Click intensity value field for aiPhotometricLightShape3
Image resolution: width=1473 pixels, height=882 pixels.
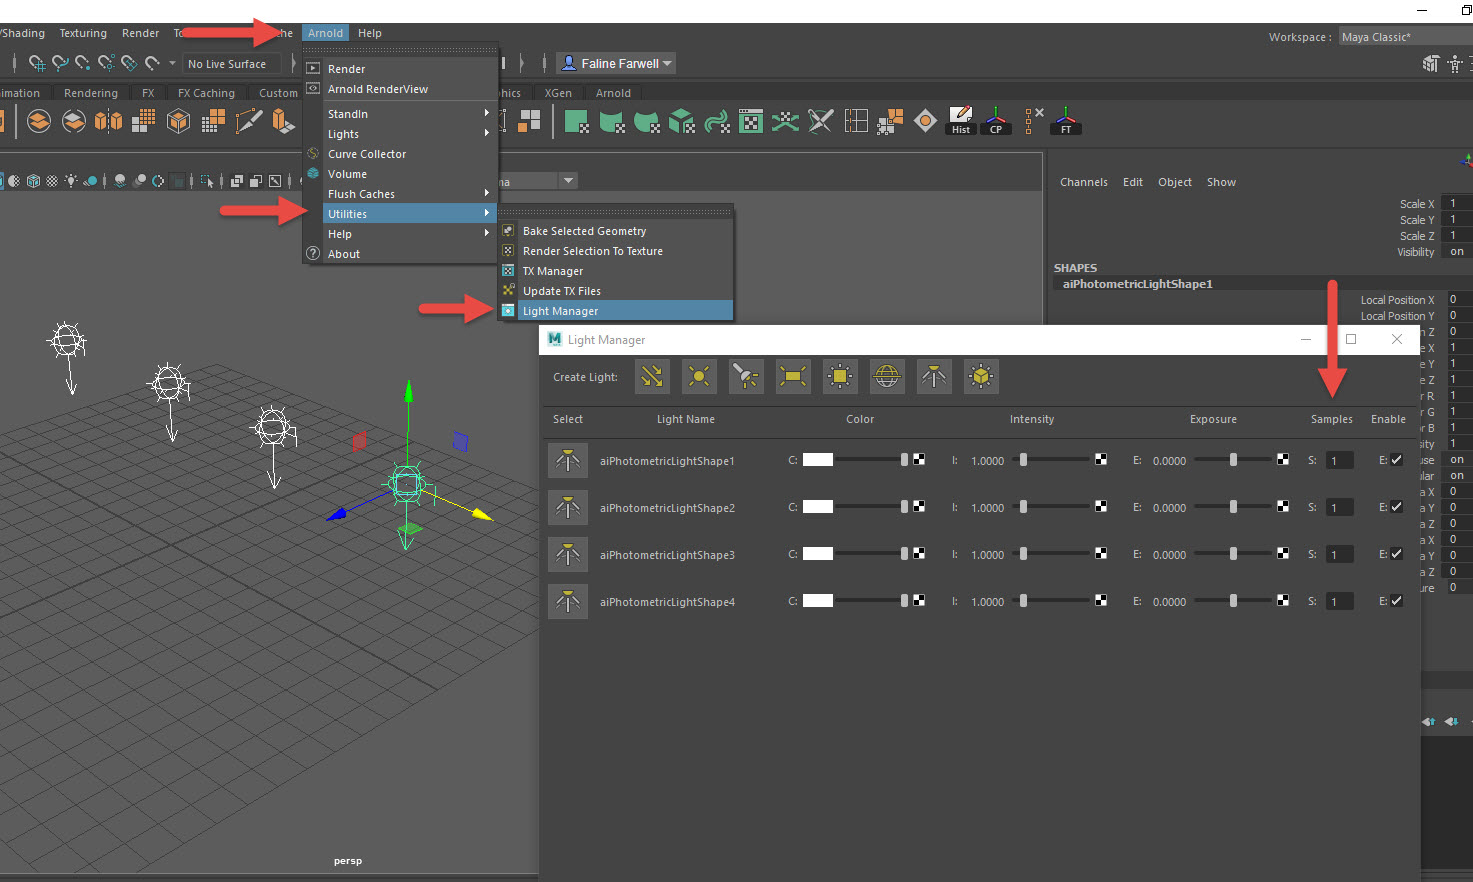[988, 555]
